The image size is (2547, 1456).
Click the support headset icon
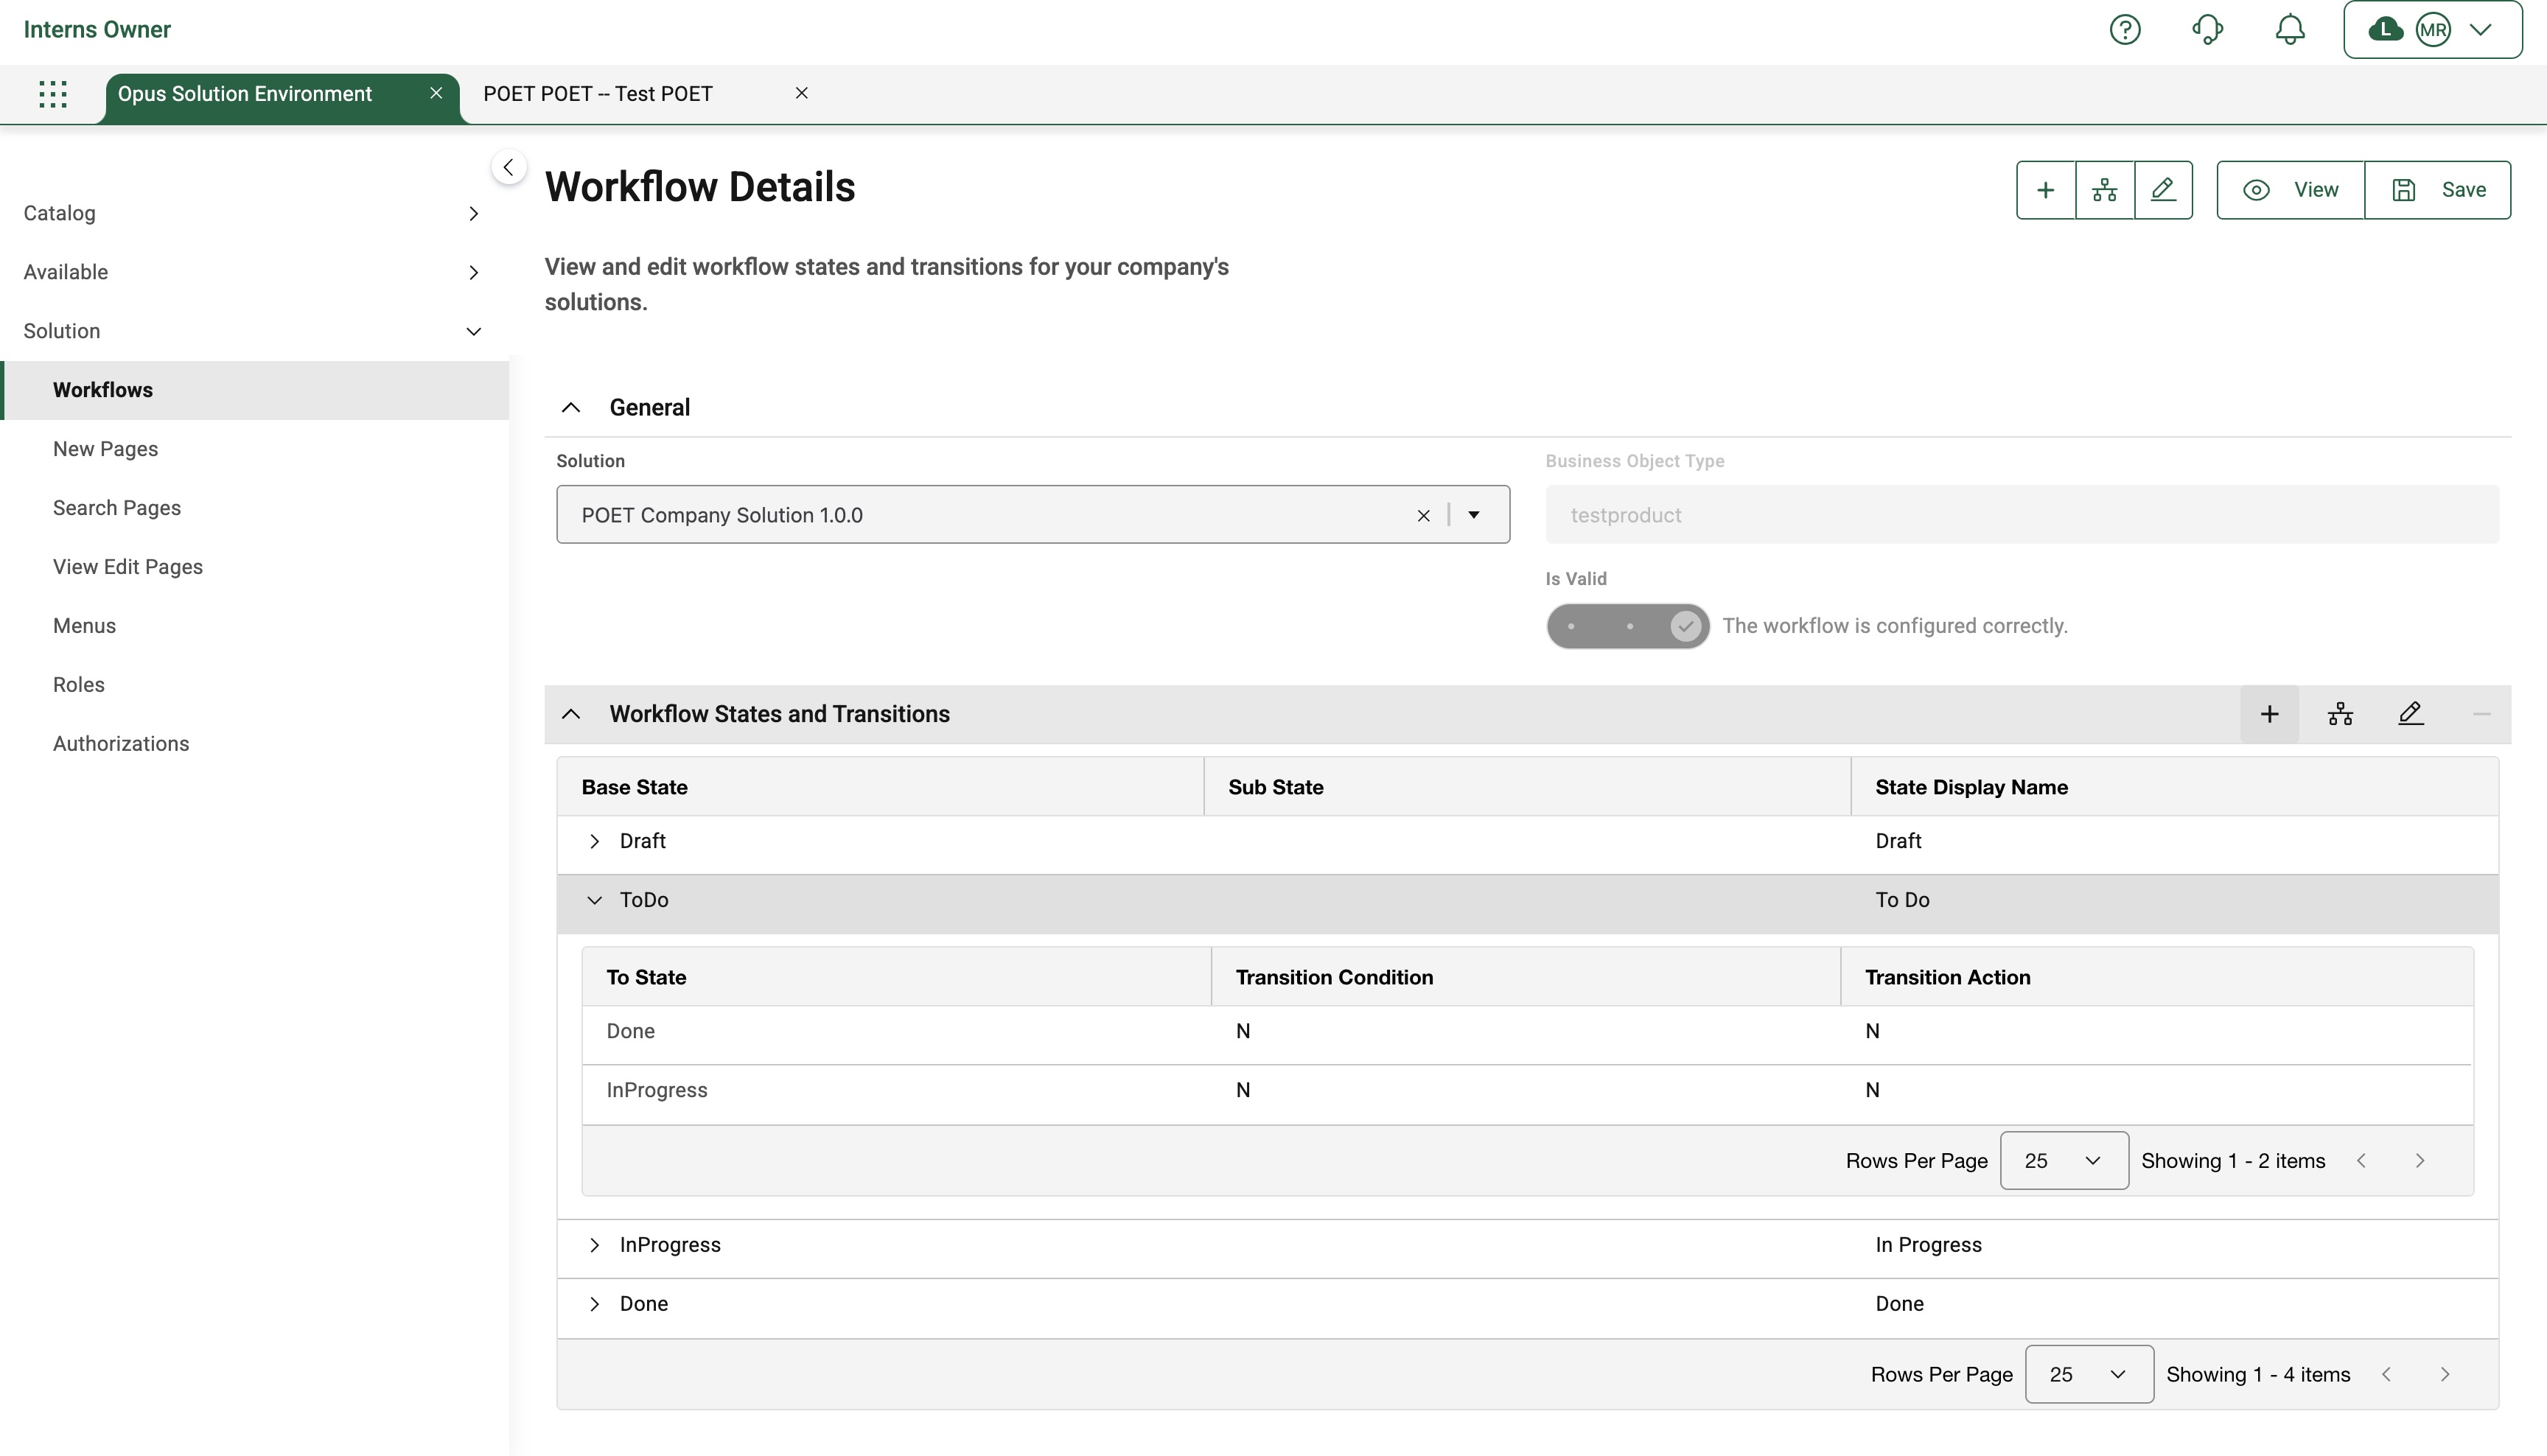[2207, 30]
